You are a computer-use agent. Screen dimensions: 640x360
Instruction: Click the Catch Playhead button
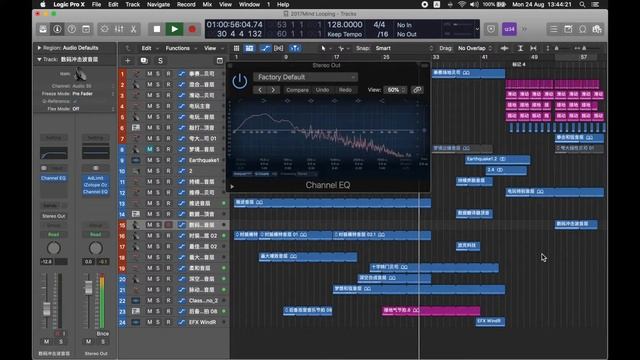(295, 48)
